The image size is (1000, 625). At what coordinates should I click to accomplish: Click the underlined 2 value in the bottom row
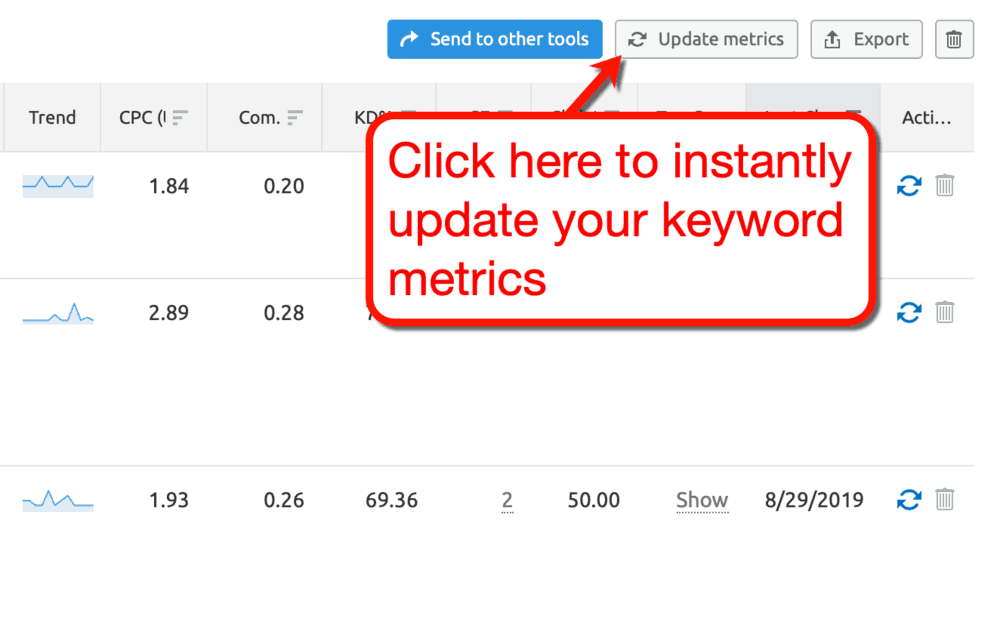pyautogui.click(x=507, y=500)
